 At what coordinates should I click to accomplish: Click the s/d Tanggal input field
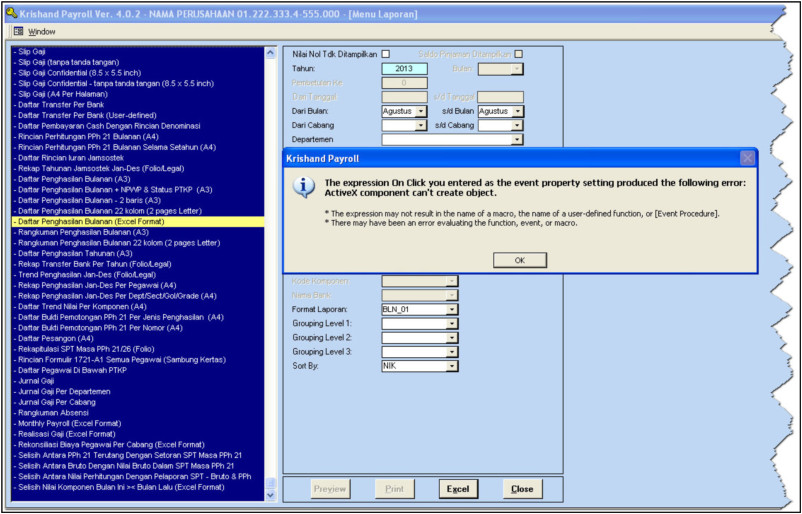click(500, 97)
